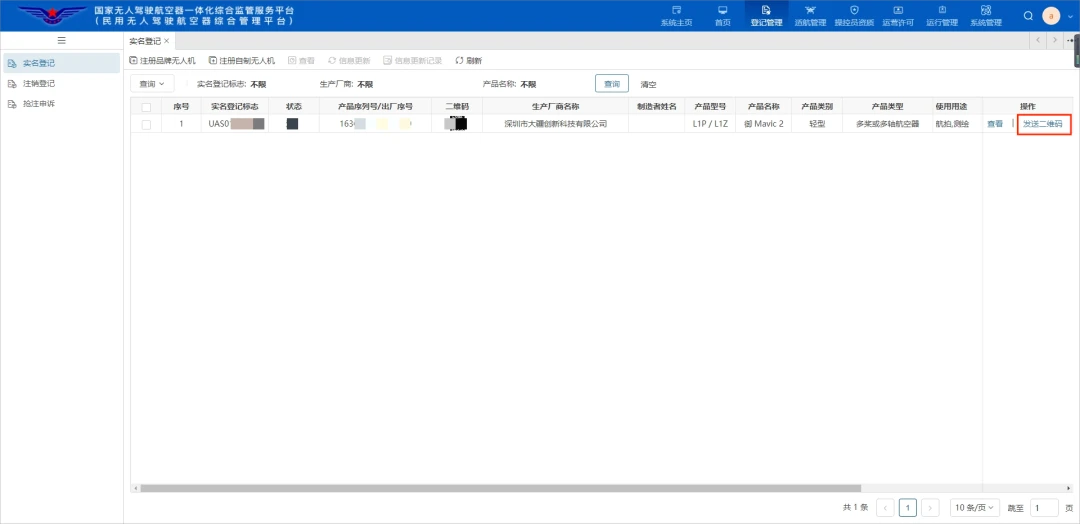Click the greyed 查看 toolbar button
Image resolution: width=1080 pixels, height=524 pixels.
coord(301,61)
